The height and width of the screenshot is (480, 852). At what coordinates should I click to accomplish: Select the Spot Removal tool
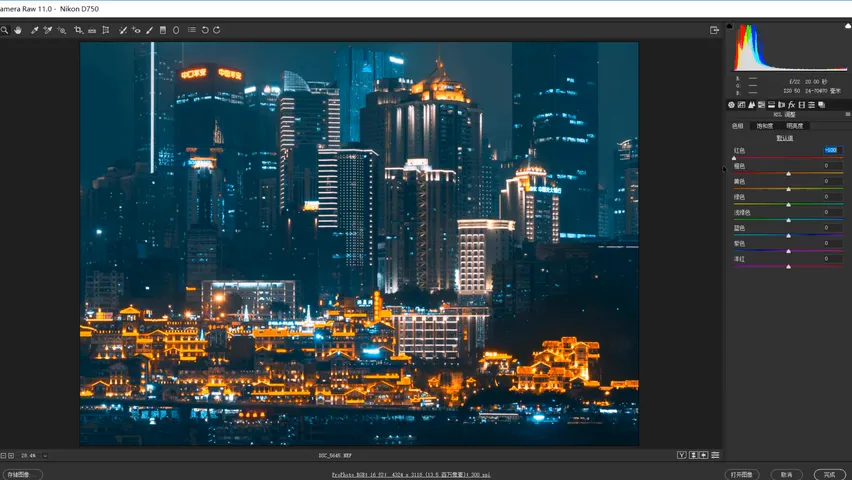point(123,30)
